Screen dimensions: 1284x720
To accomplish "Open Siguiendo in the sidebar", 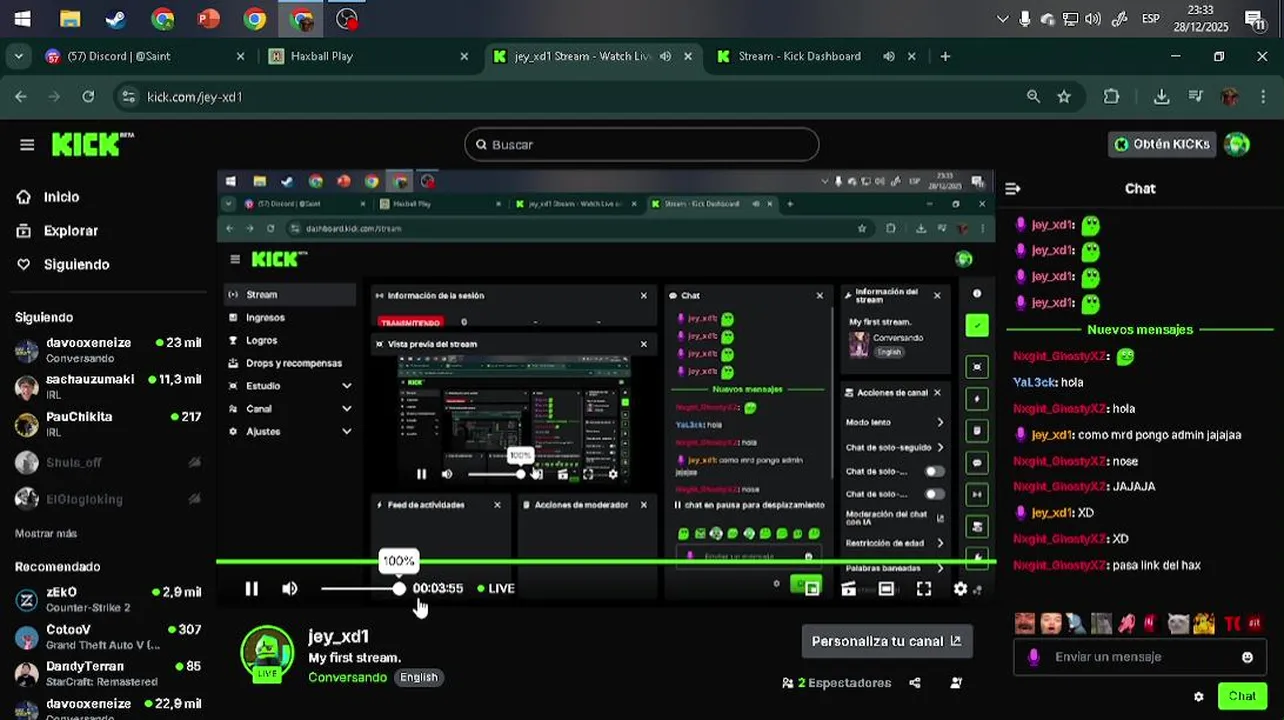I will (x=76, y=265).
